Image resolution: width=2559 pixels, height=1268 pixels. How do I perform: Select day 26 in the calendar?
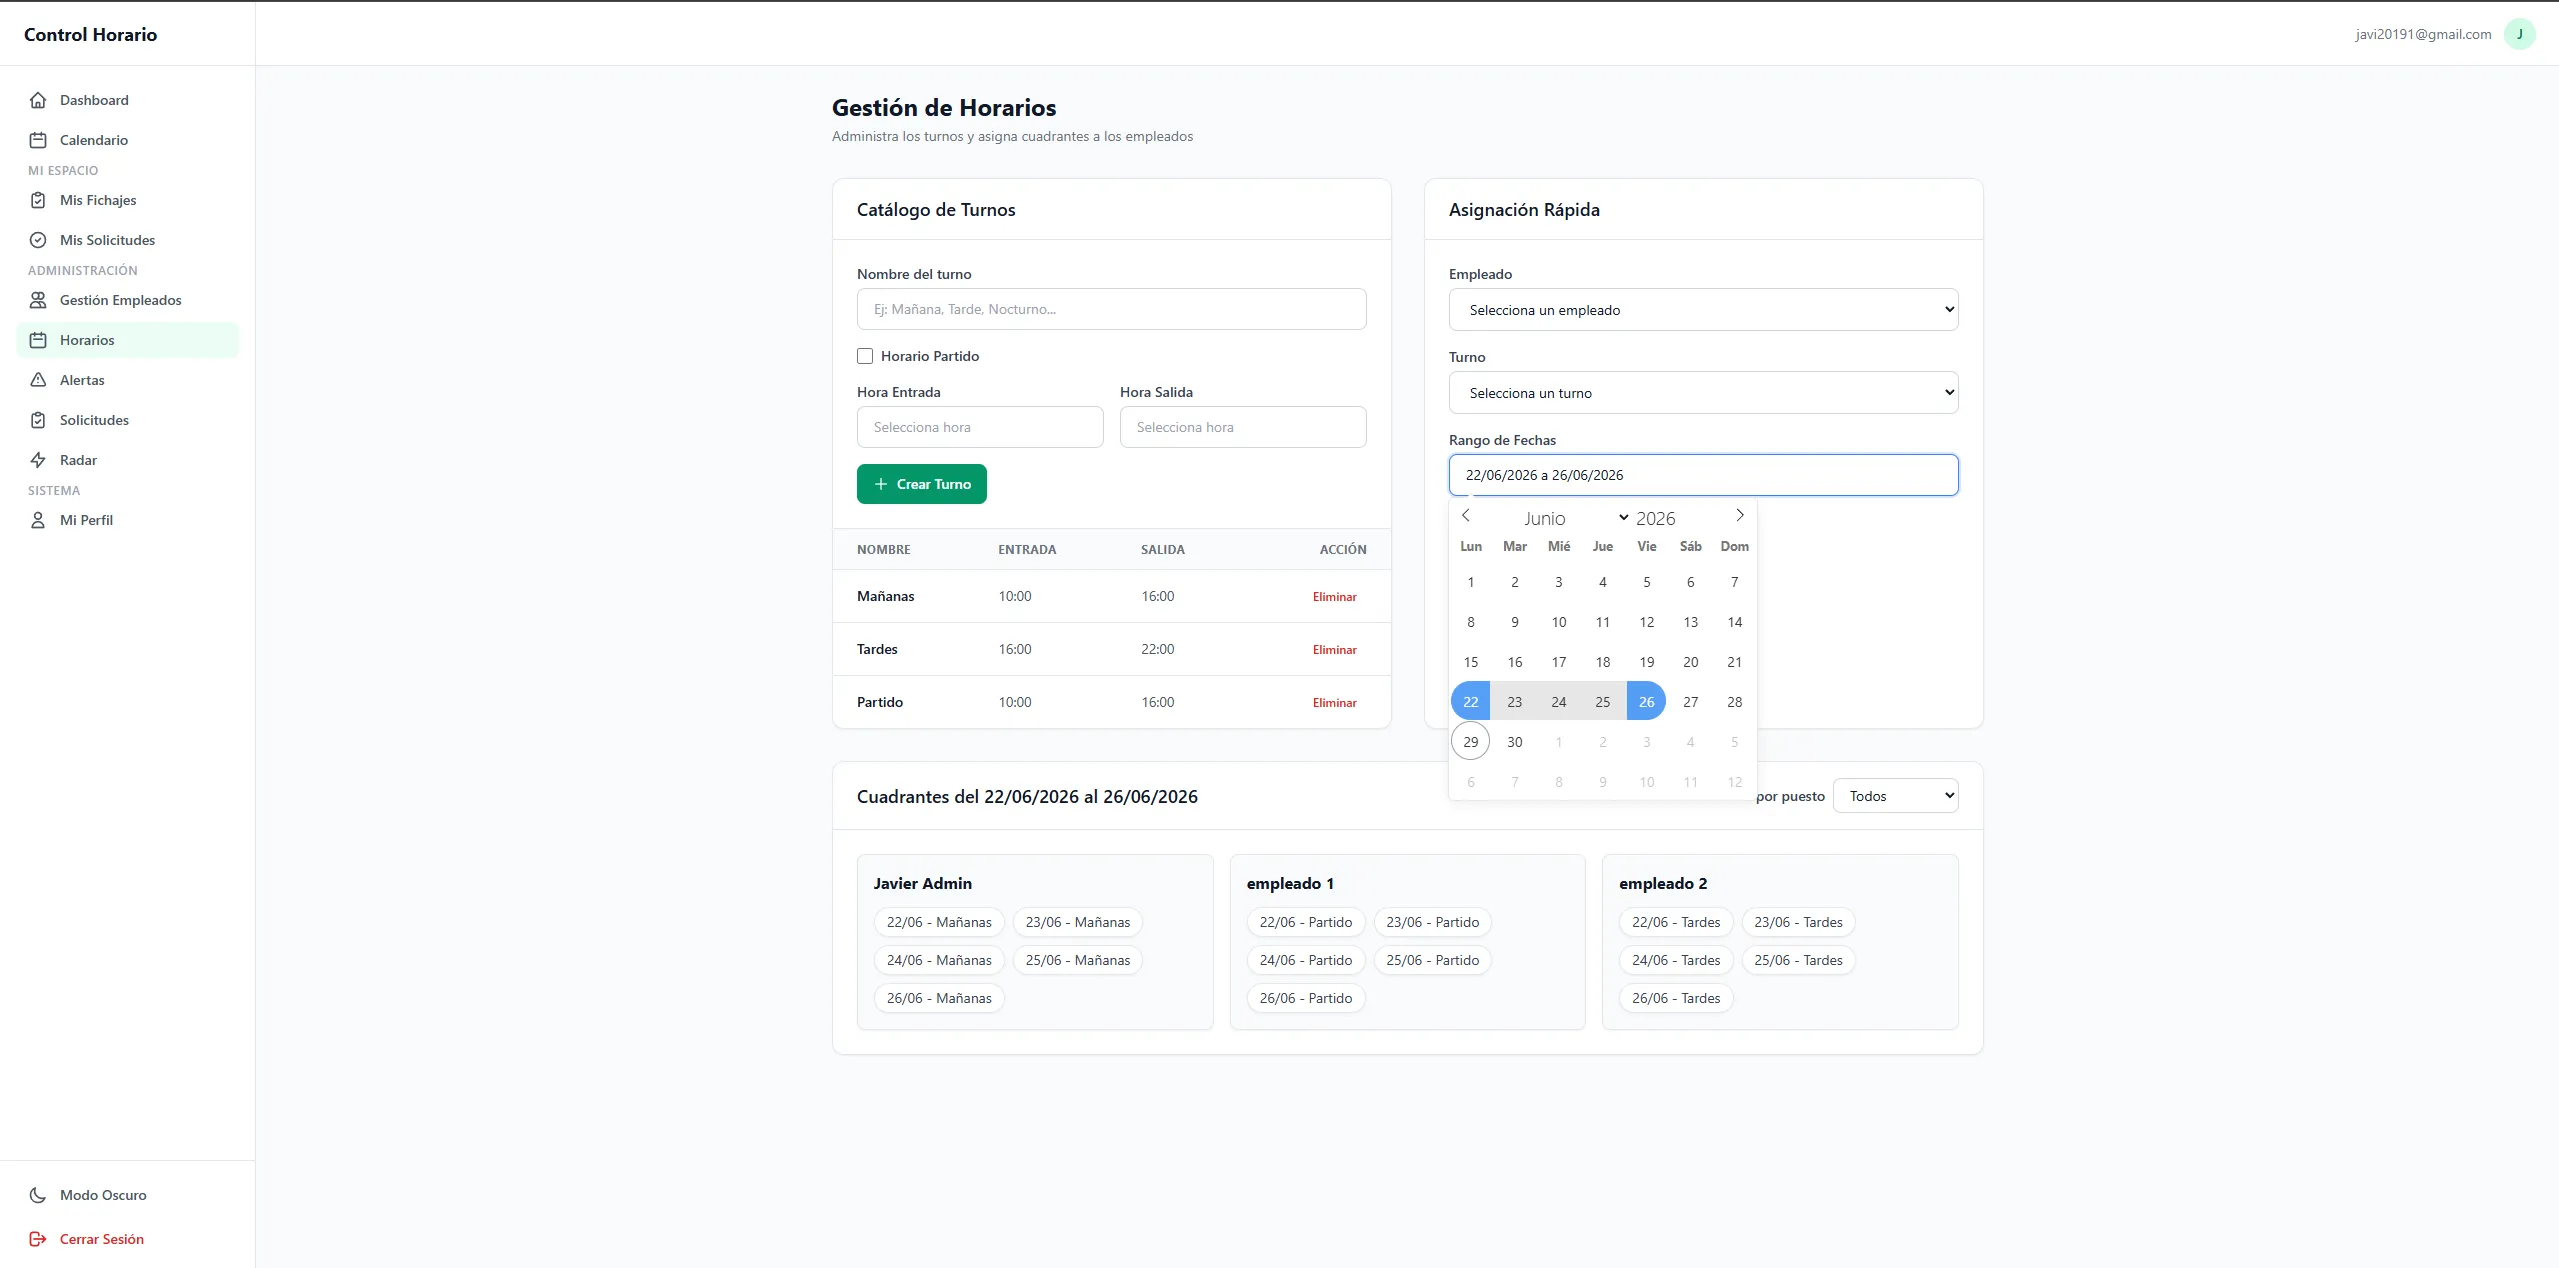click(1646, 702)
